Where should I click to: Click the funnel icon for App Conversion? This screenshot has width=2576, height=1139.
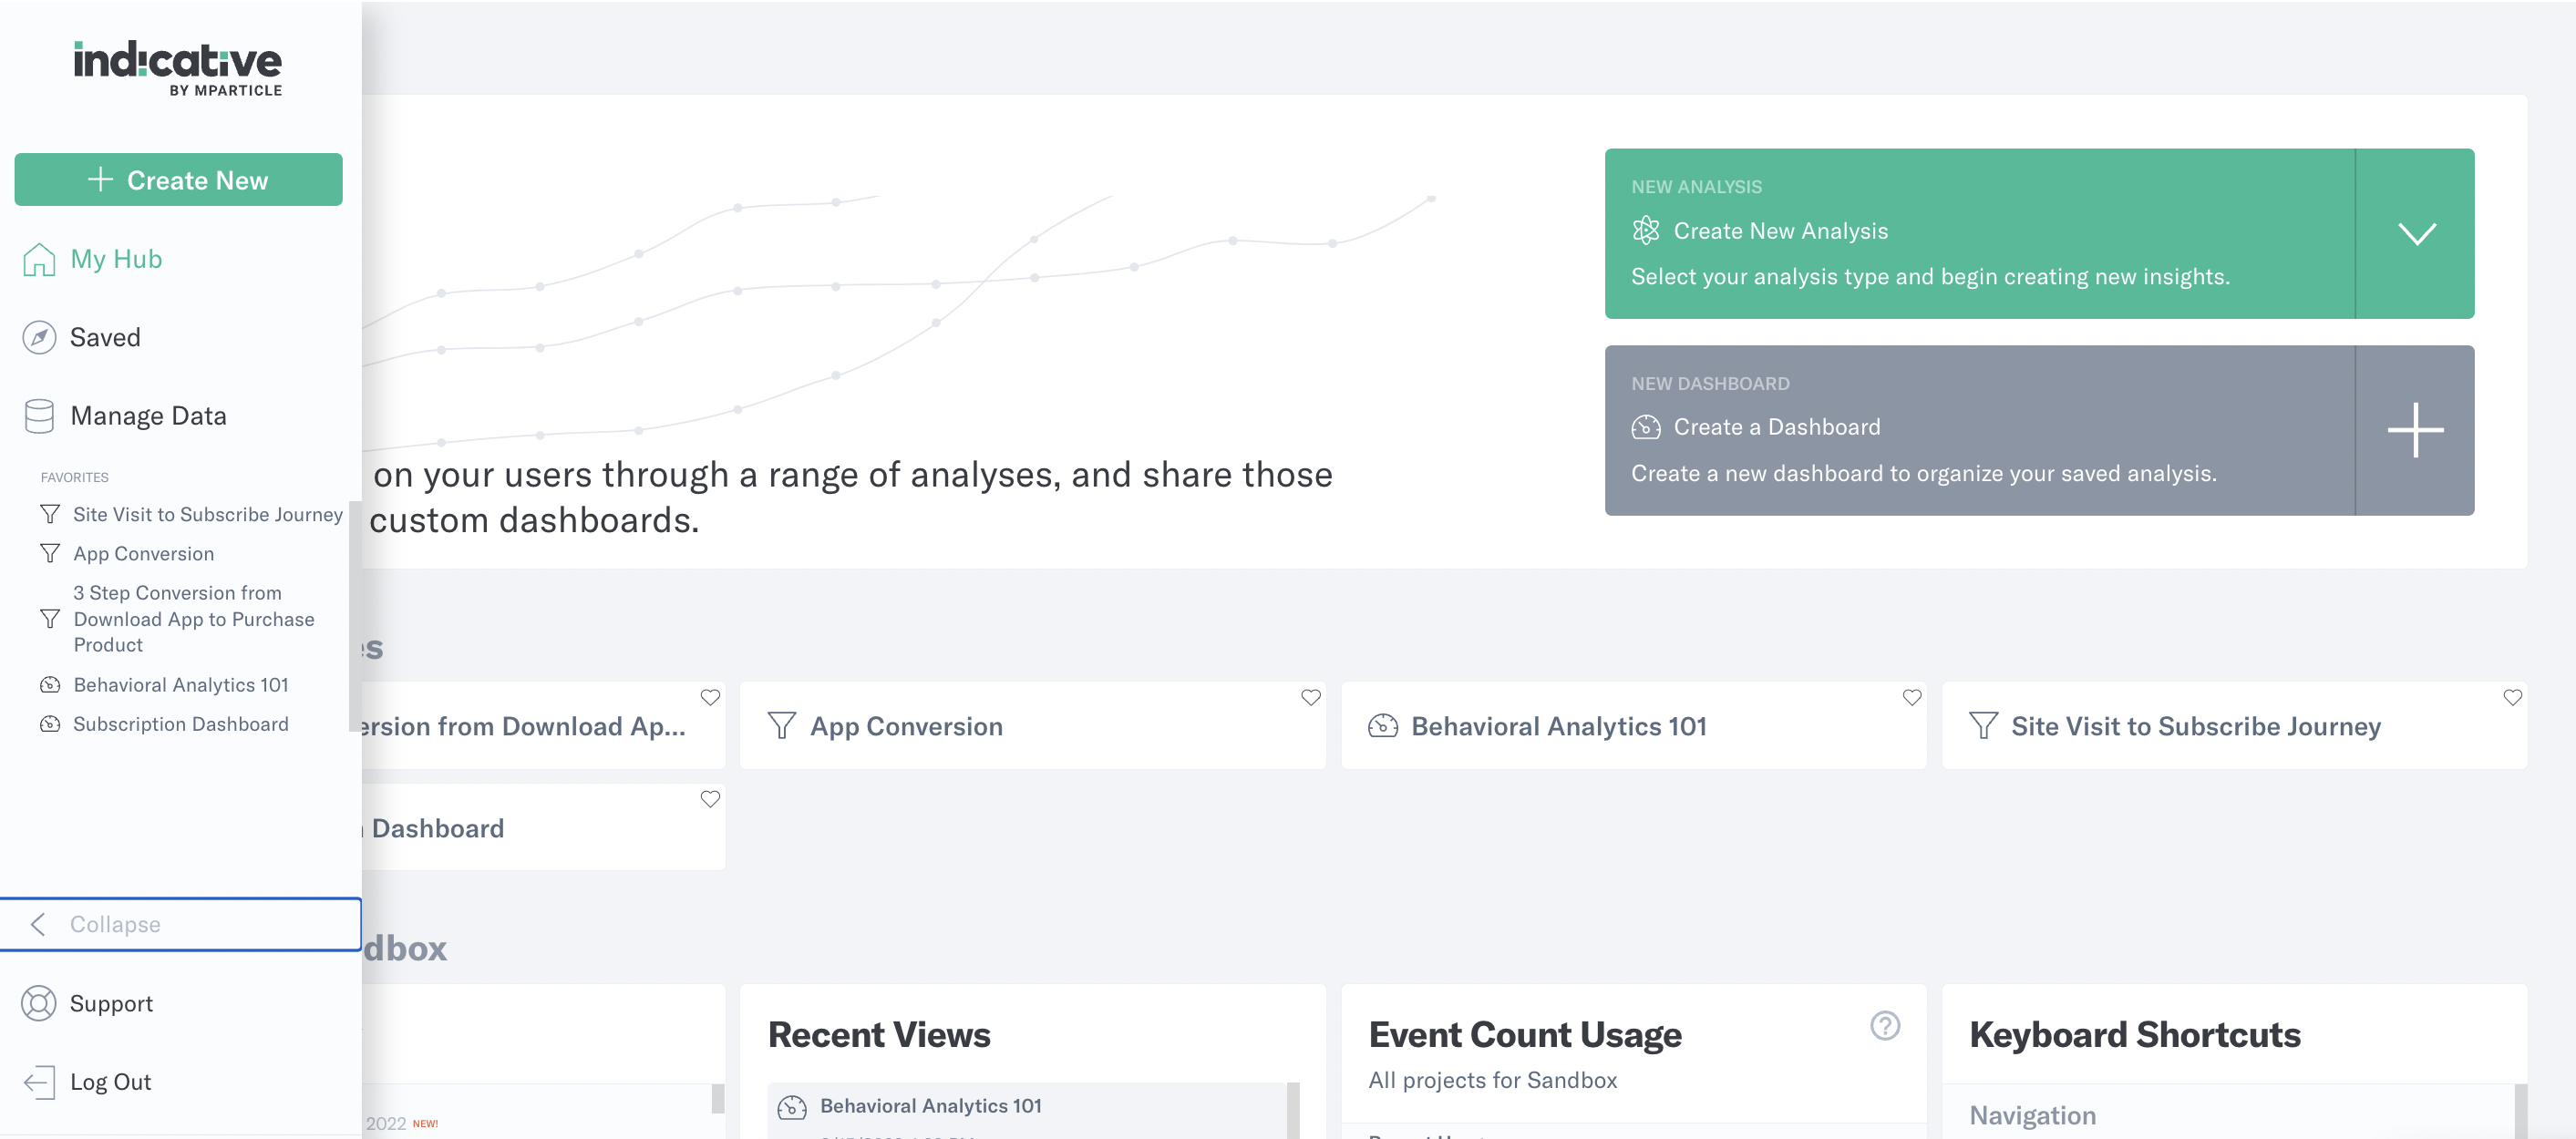784,725
